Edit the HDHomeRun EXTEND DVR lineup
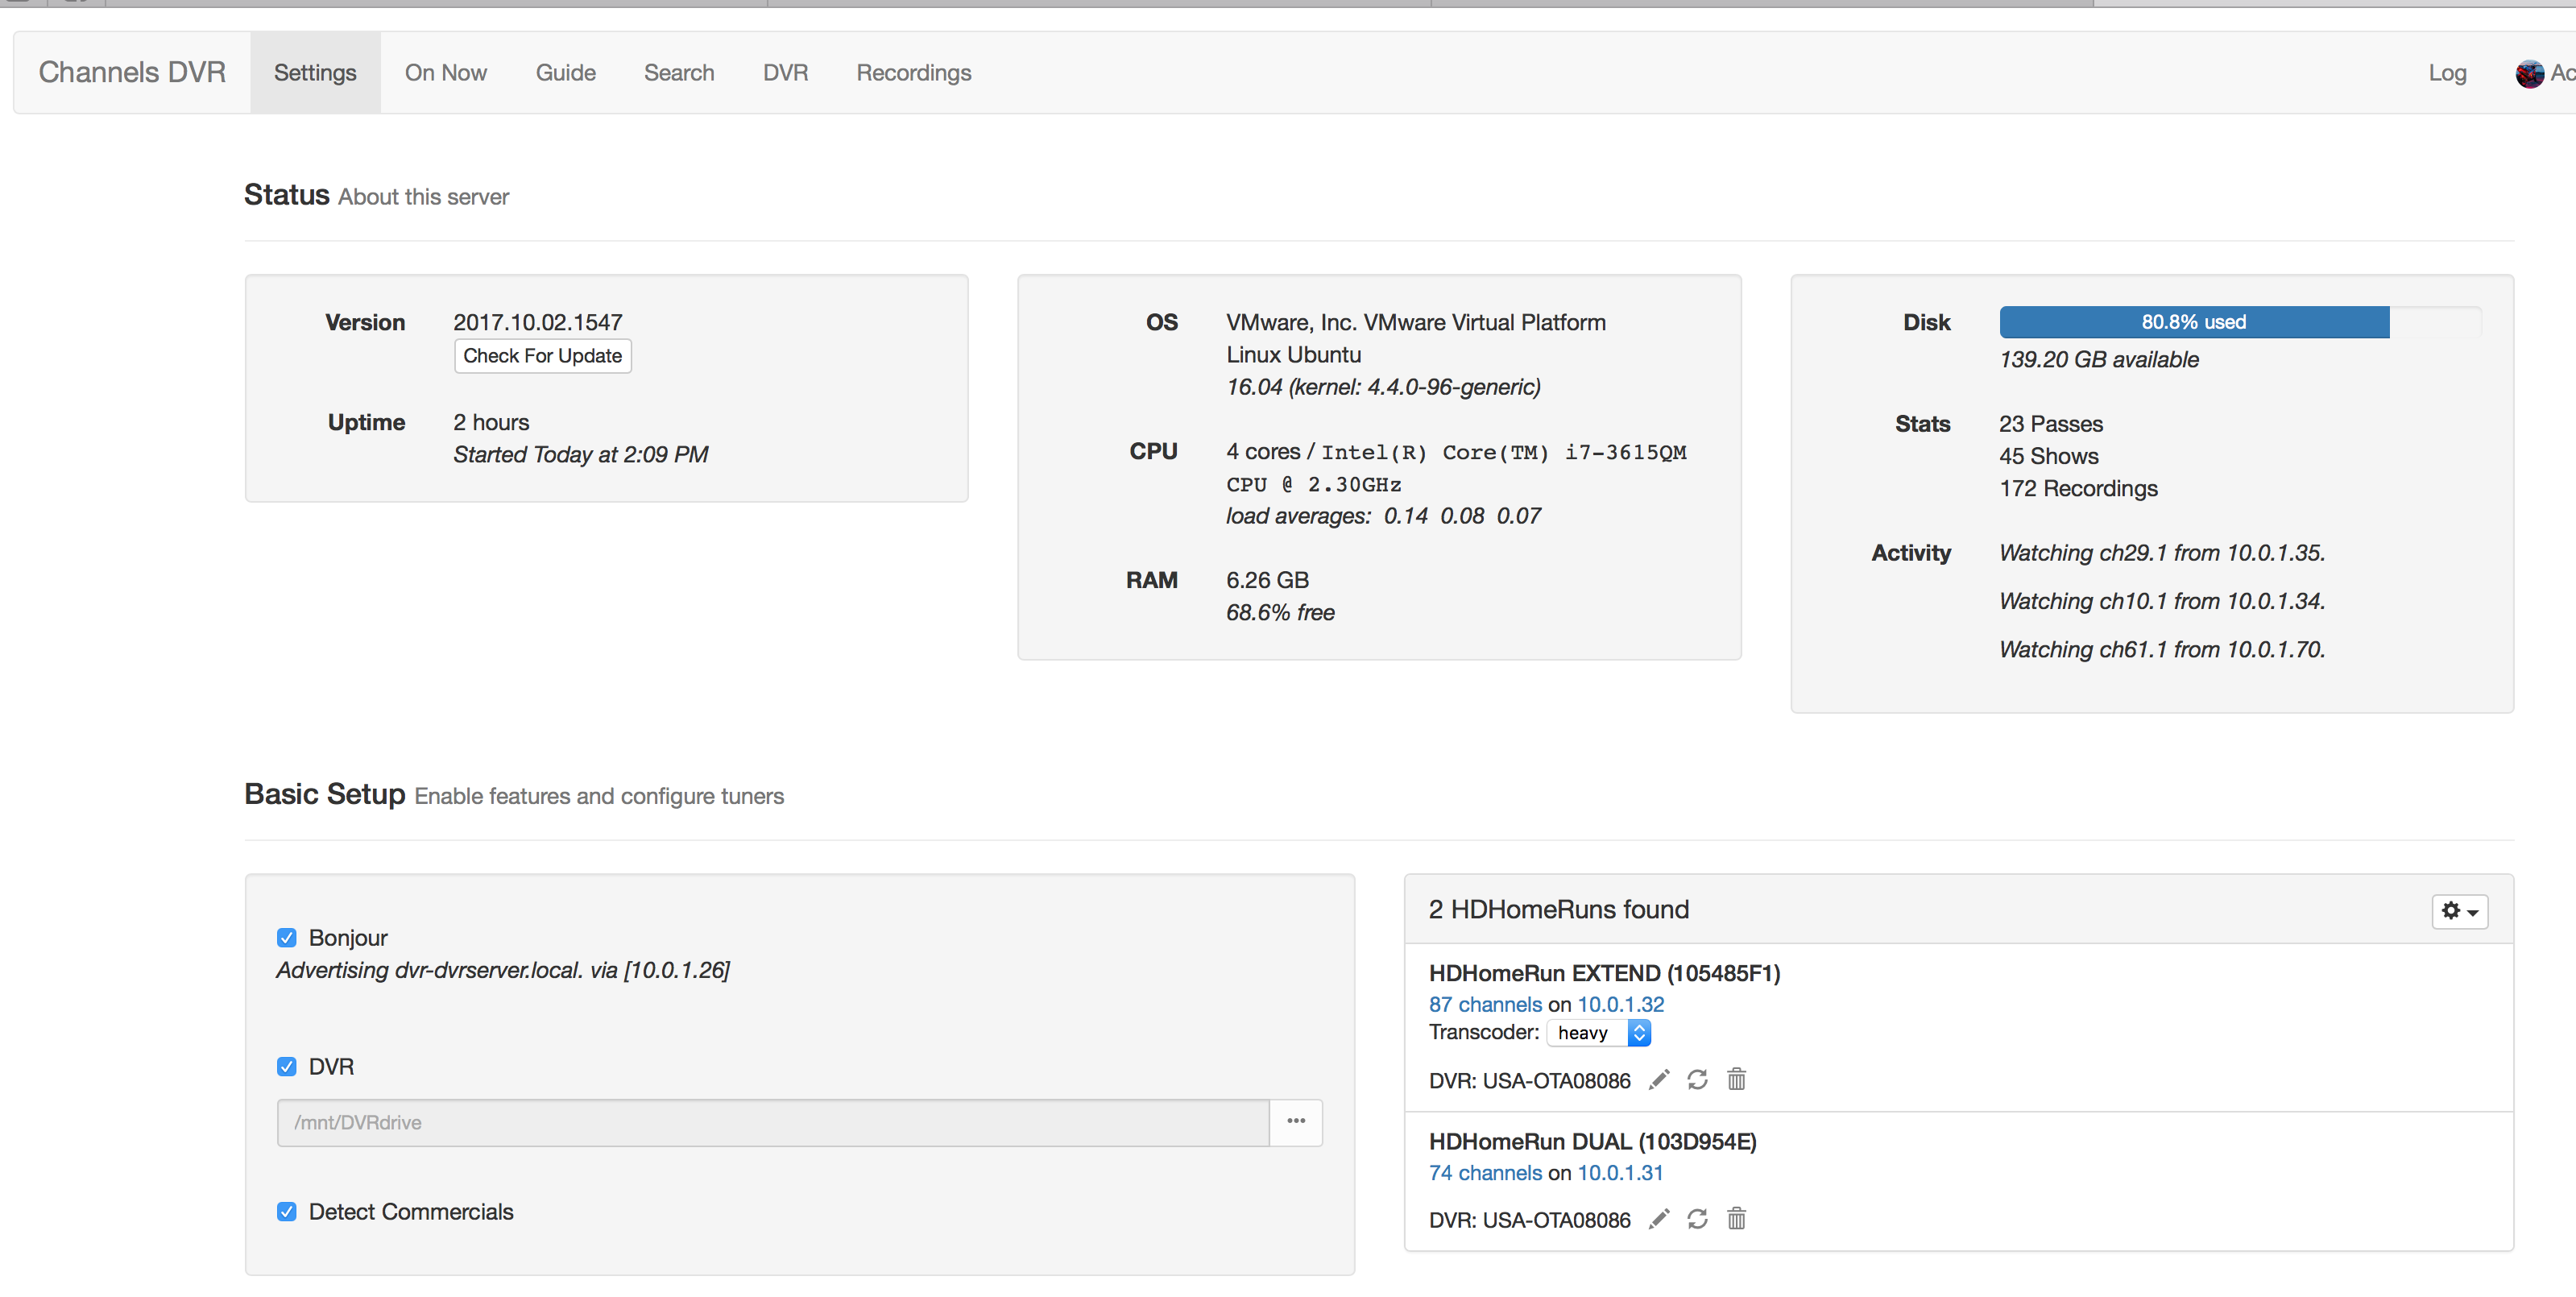2576x1297 pixels. [1659, 1080]
